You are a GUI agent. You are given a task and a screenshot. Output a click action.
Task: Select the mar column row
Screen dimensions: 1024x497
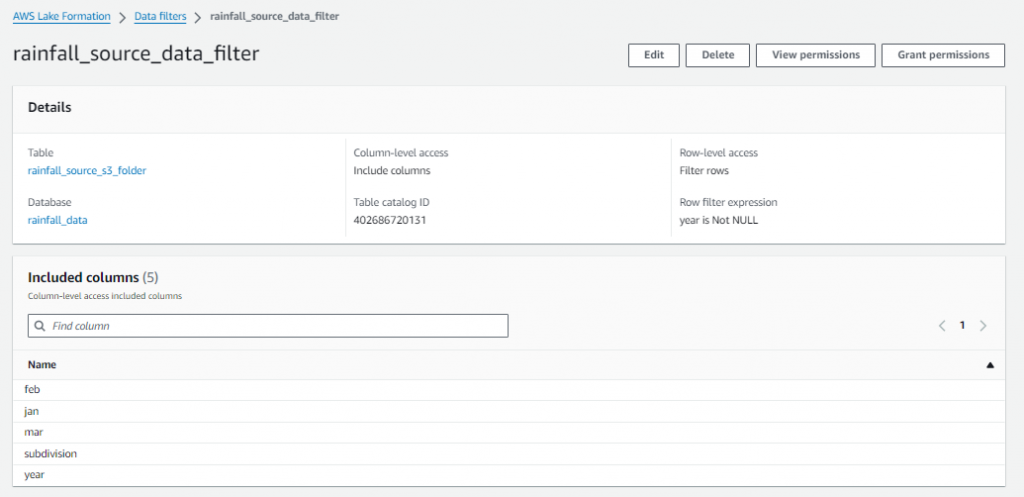click(x=33, y=432)
